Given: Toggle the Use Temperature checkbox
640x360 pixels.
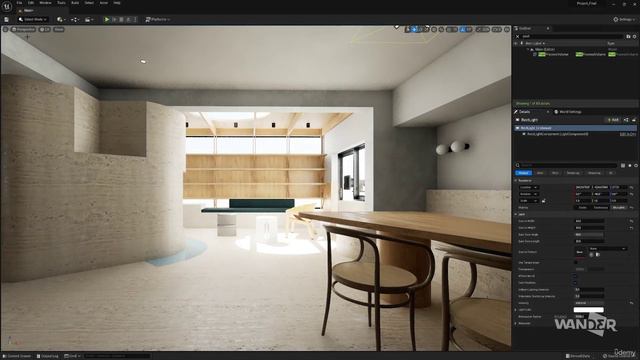Looking at the screenshot, I should tap(576, 262).
